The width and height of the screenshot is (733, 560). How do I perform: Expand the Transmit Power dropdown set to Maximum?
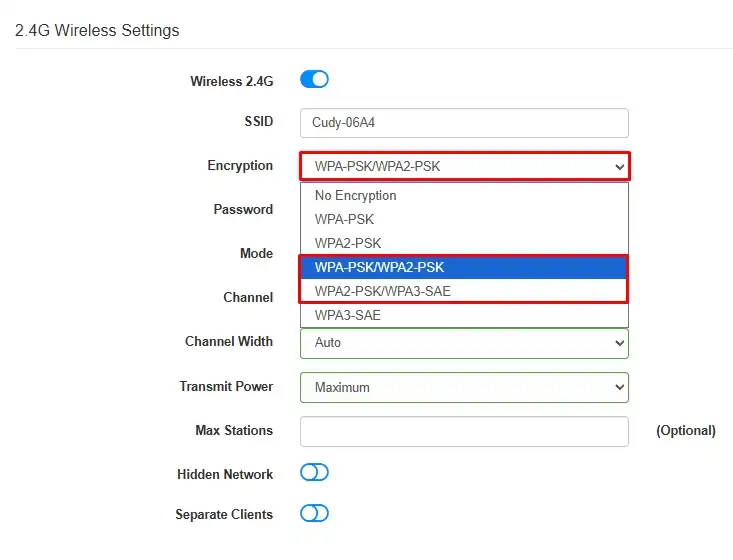[x=464, y=388]
